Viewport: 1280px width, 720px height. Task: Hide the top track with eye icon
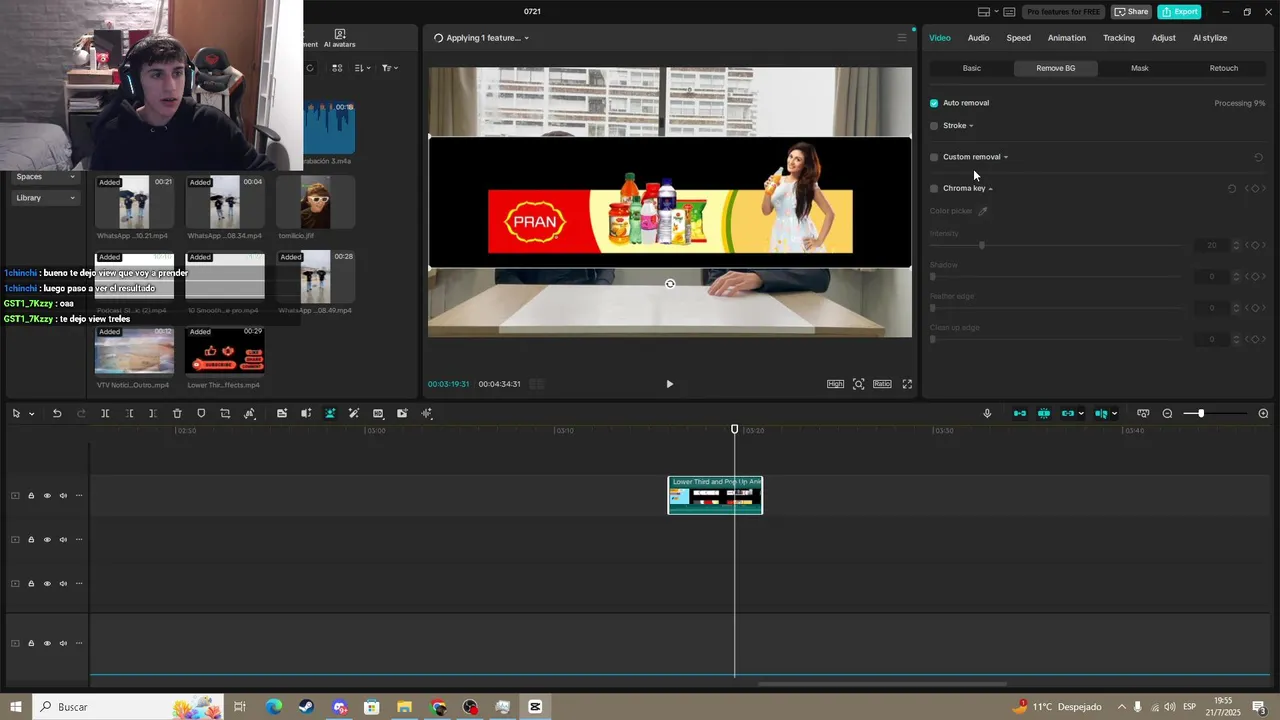tap(47, 495)
